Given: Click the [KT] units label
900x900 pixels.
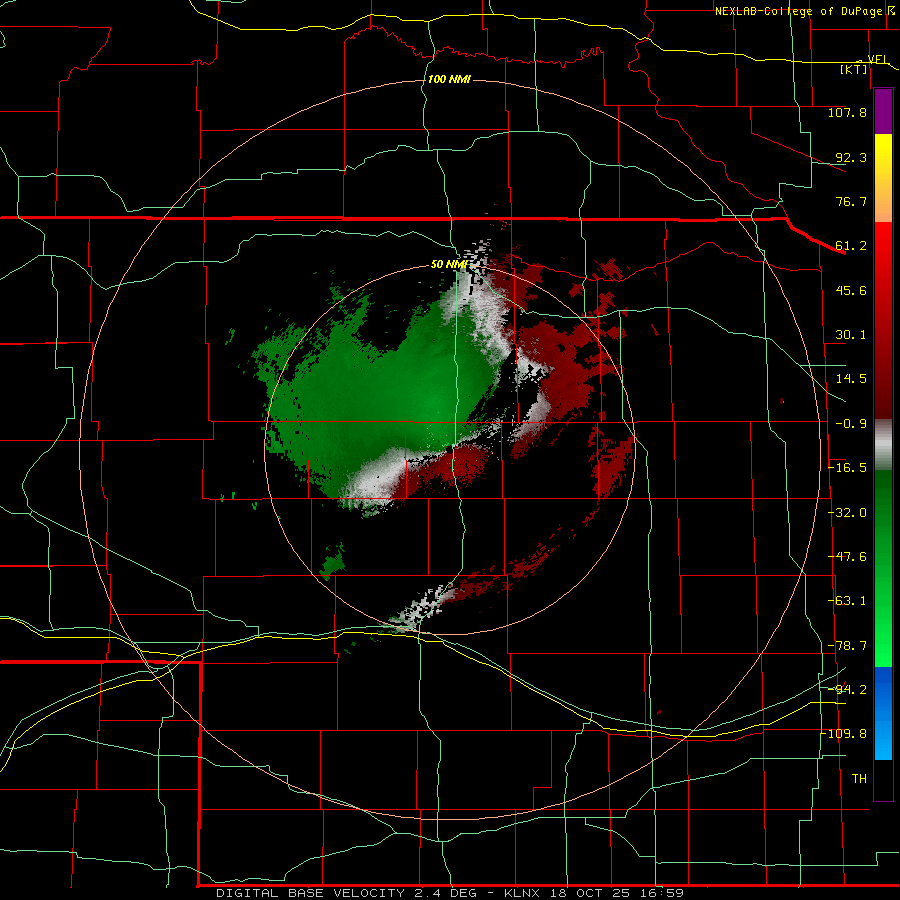Looking at the screenshot, I should [854, 69].
